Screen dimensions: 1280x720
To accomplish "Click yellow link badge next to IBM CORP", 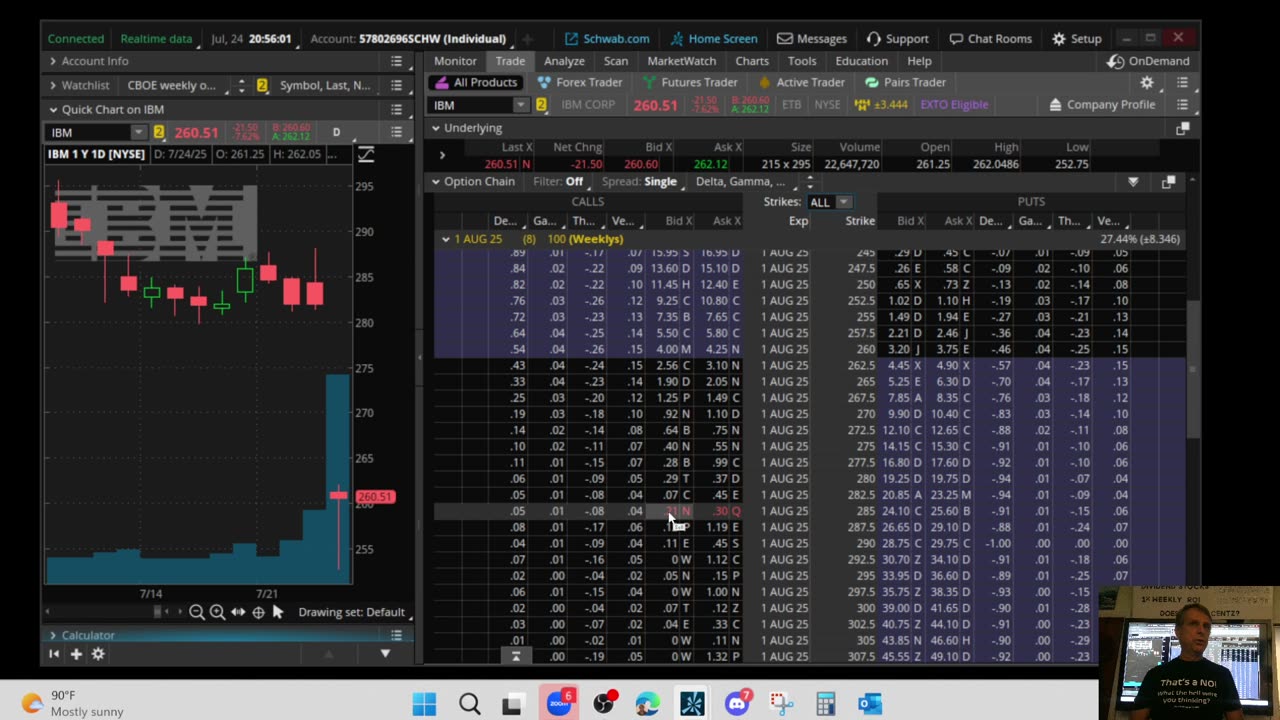I will [x=541, y=105].
